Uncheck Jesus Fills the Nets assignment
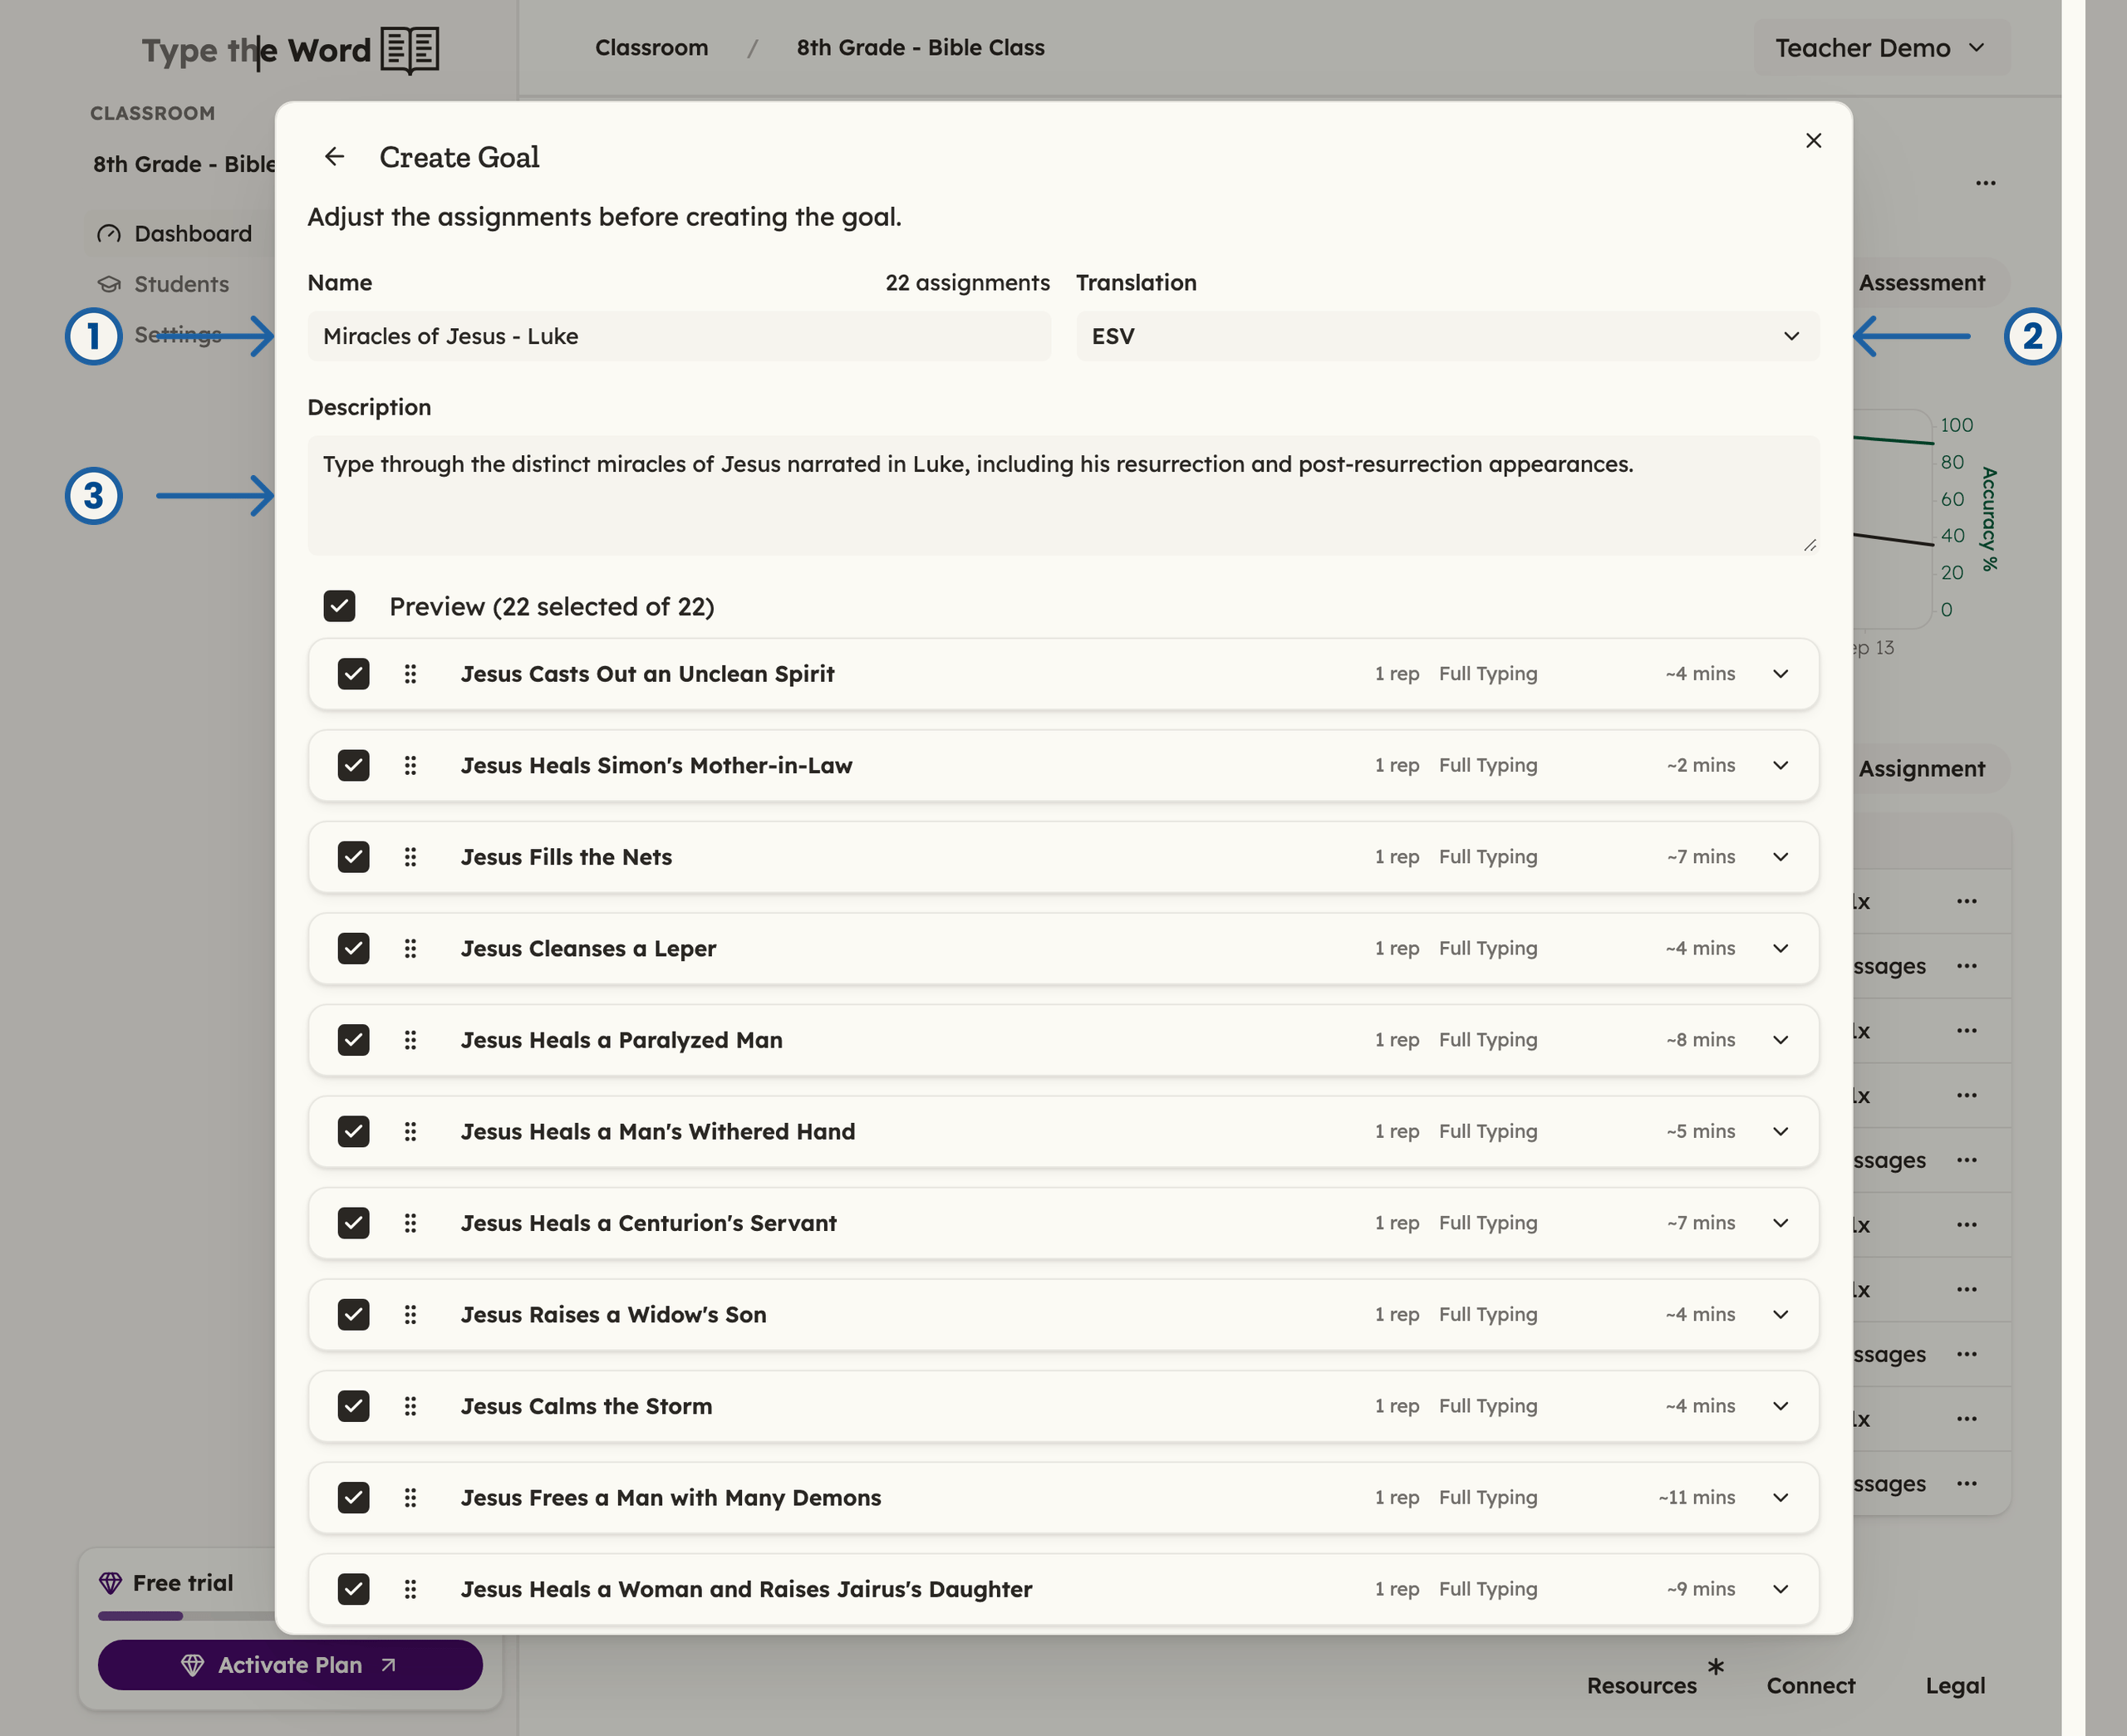Viewport: 2127px width, 1736px height. [x=353, y=857]
